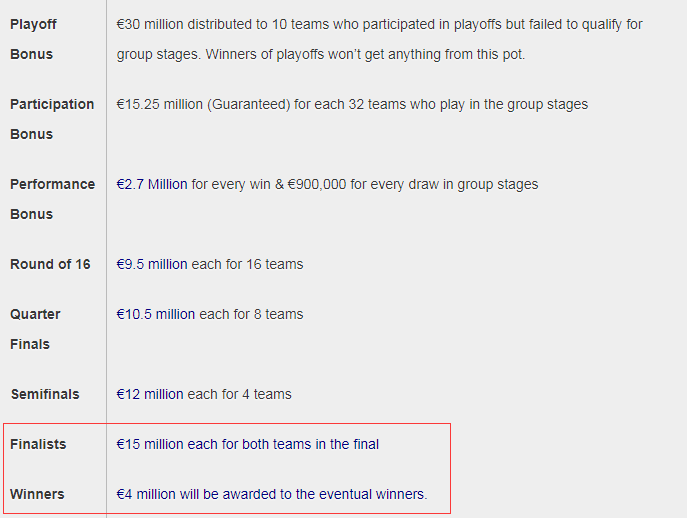Click "each for 16 teams" text

pyautogui.click(x=247, y=264)
